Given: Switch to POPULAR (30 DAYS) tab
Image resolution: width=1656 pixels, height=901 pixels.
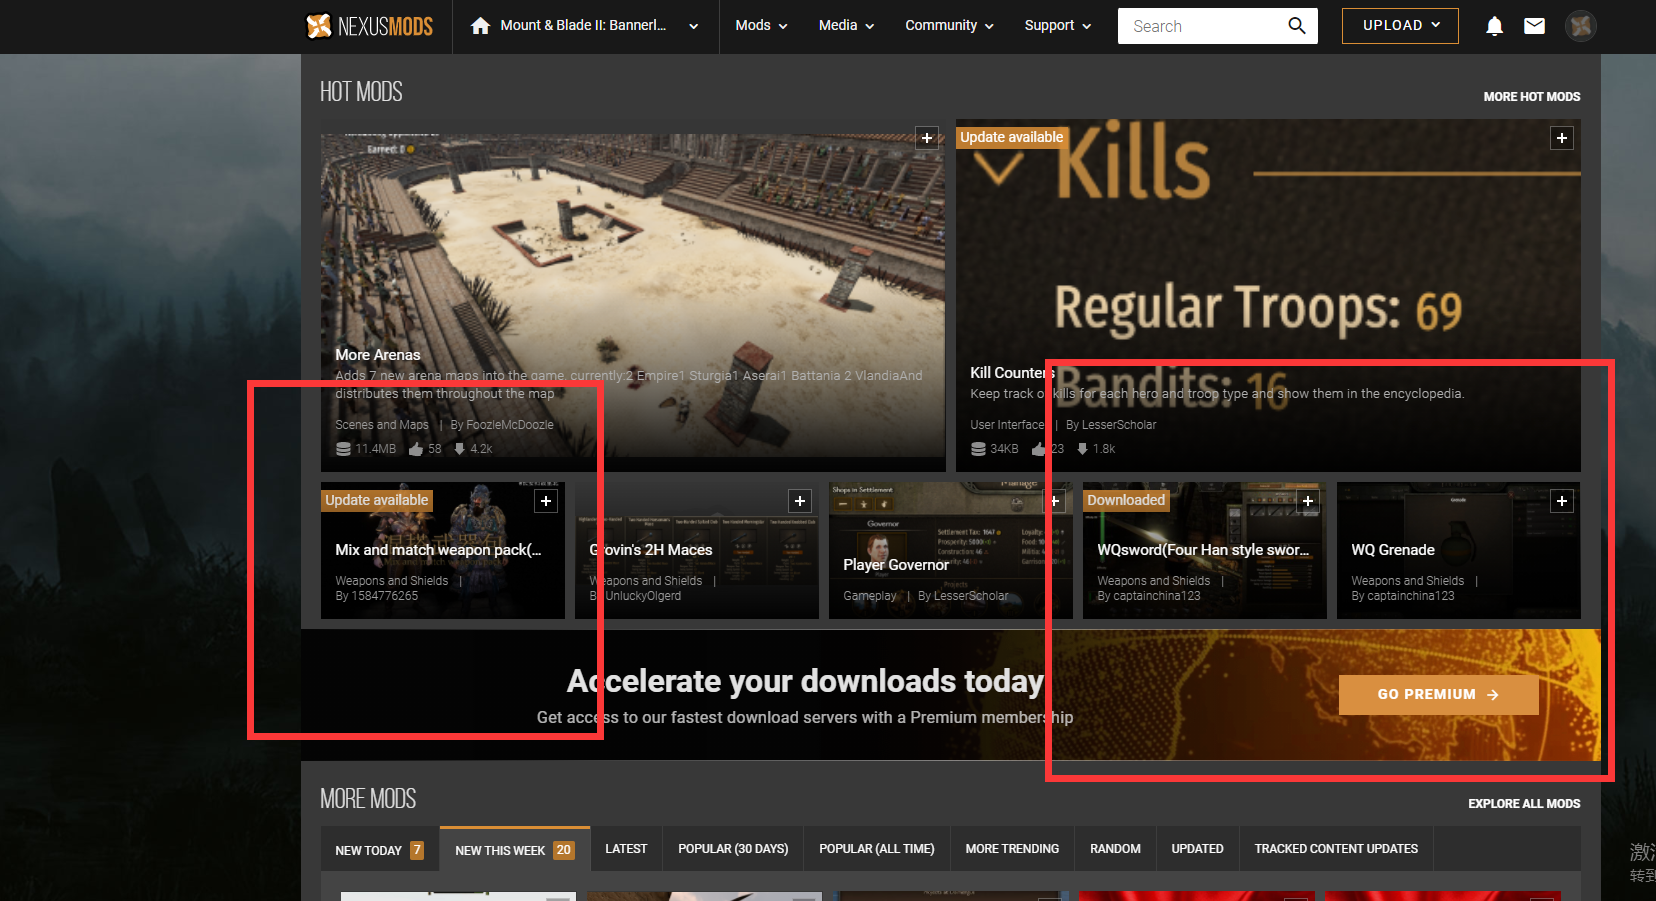Looking at the screenshot, I should point(733,849).
